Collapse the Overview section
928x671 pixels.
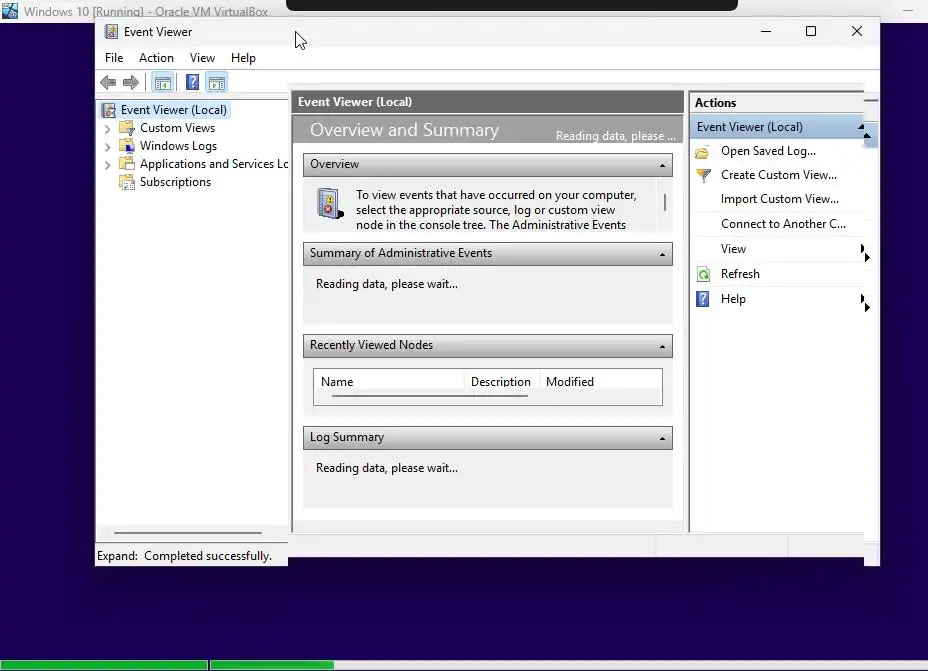[662, 166]
